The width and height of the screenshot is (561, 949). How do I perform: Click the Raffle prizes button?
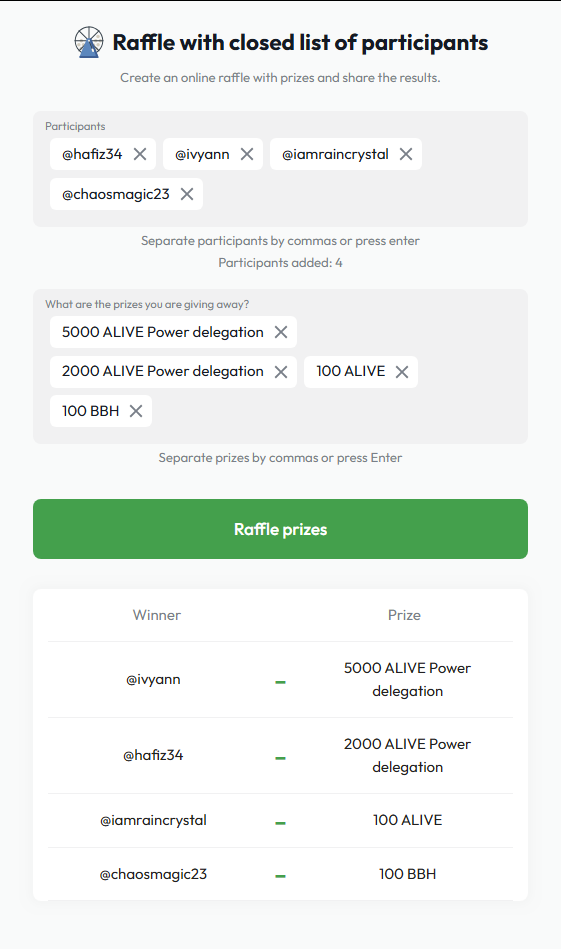click(280, 529)
